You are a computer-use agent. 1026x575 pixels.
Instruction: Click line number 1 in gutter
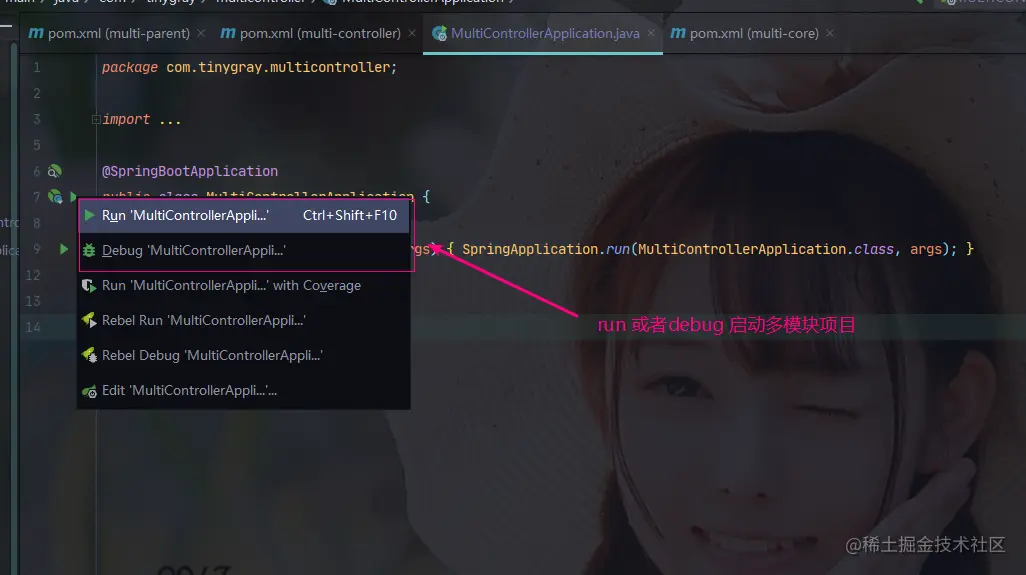[x=37, y=67]
